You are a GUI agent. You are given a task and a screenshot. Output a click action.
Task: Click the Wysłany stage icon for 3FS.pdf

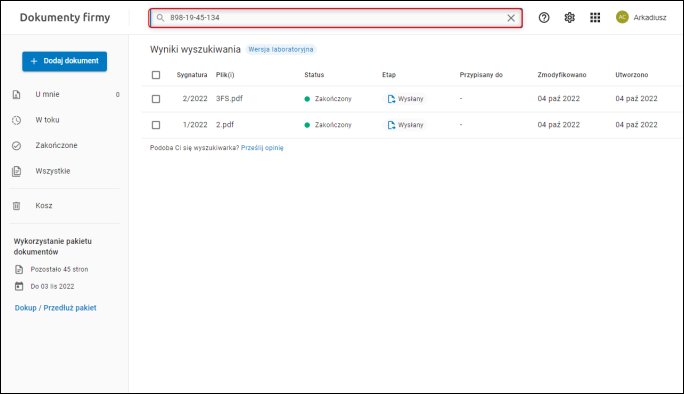tap(391, 99)
